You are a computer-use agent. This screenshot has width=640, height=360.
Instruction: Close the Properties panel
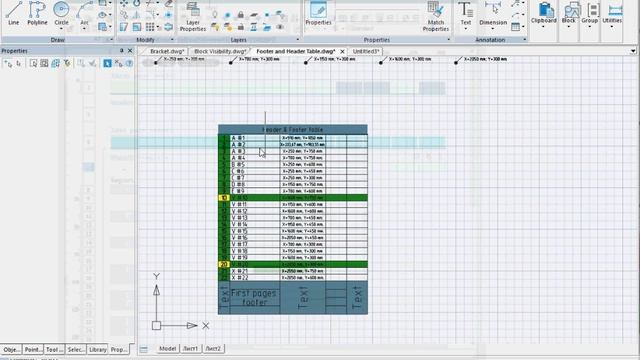pyautogui.click(x=130, y=51)
